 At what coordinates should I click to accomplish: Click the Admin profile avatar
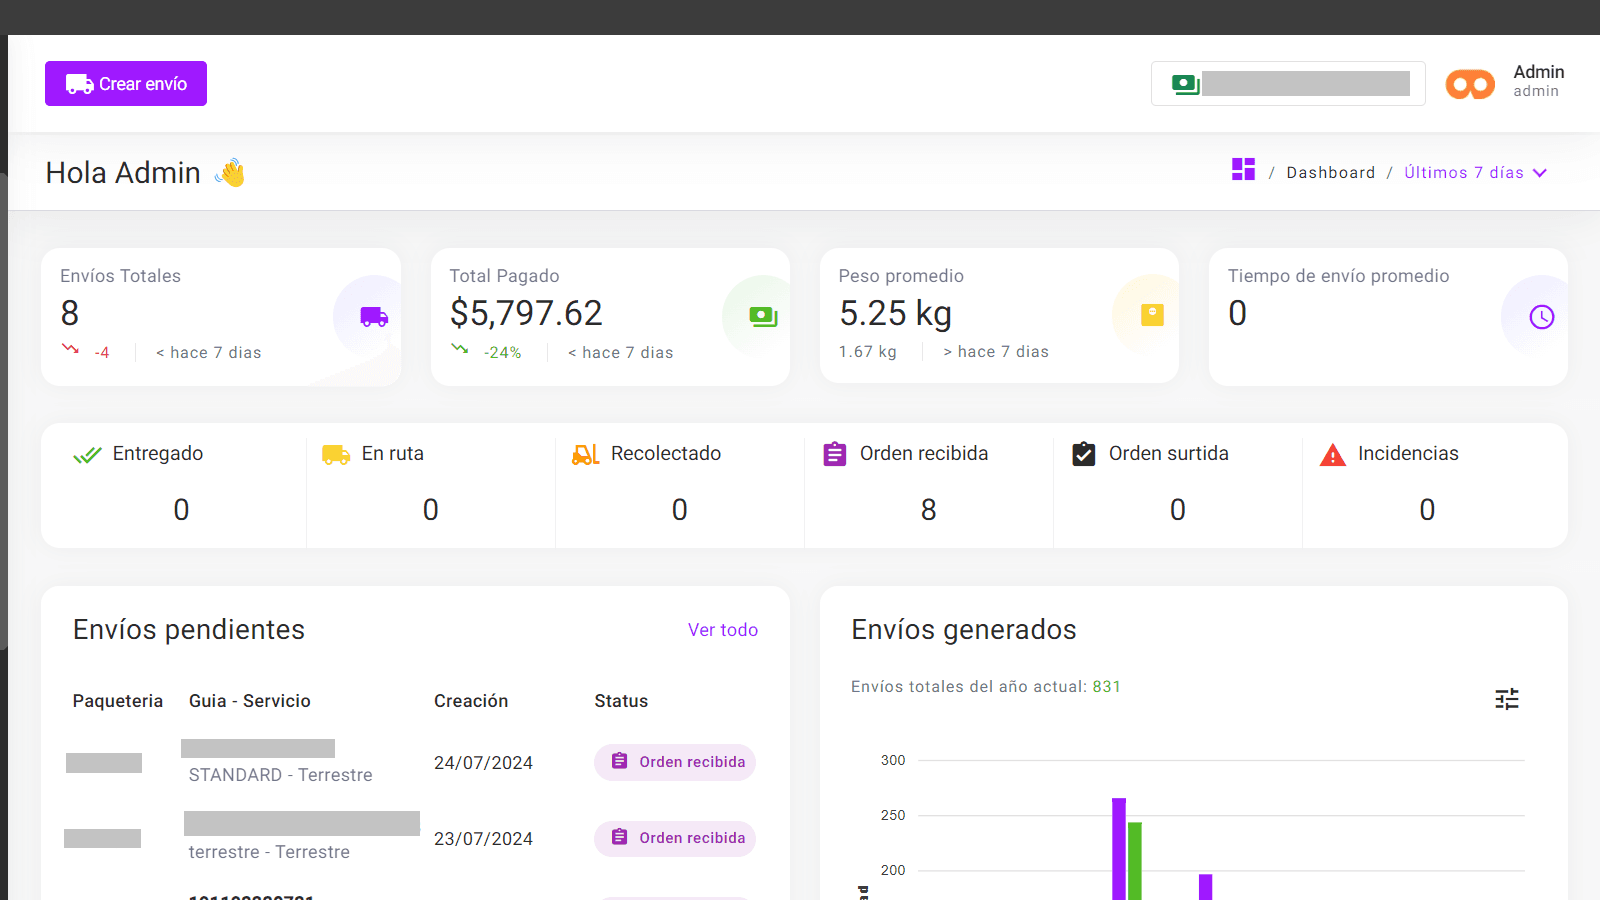pos(1470,84)
